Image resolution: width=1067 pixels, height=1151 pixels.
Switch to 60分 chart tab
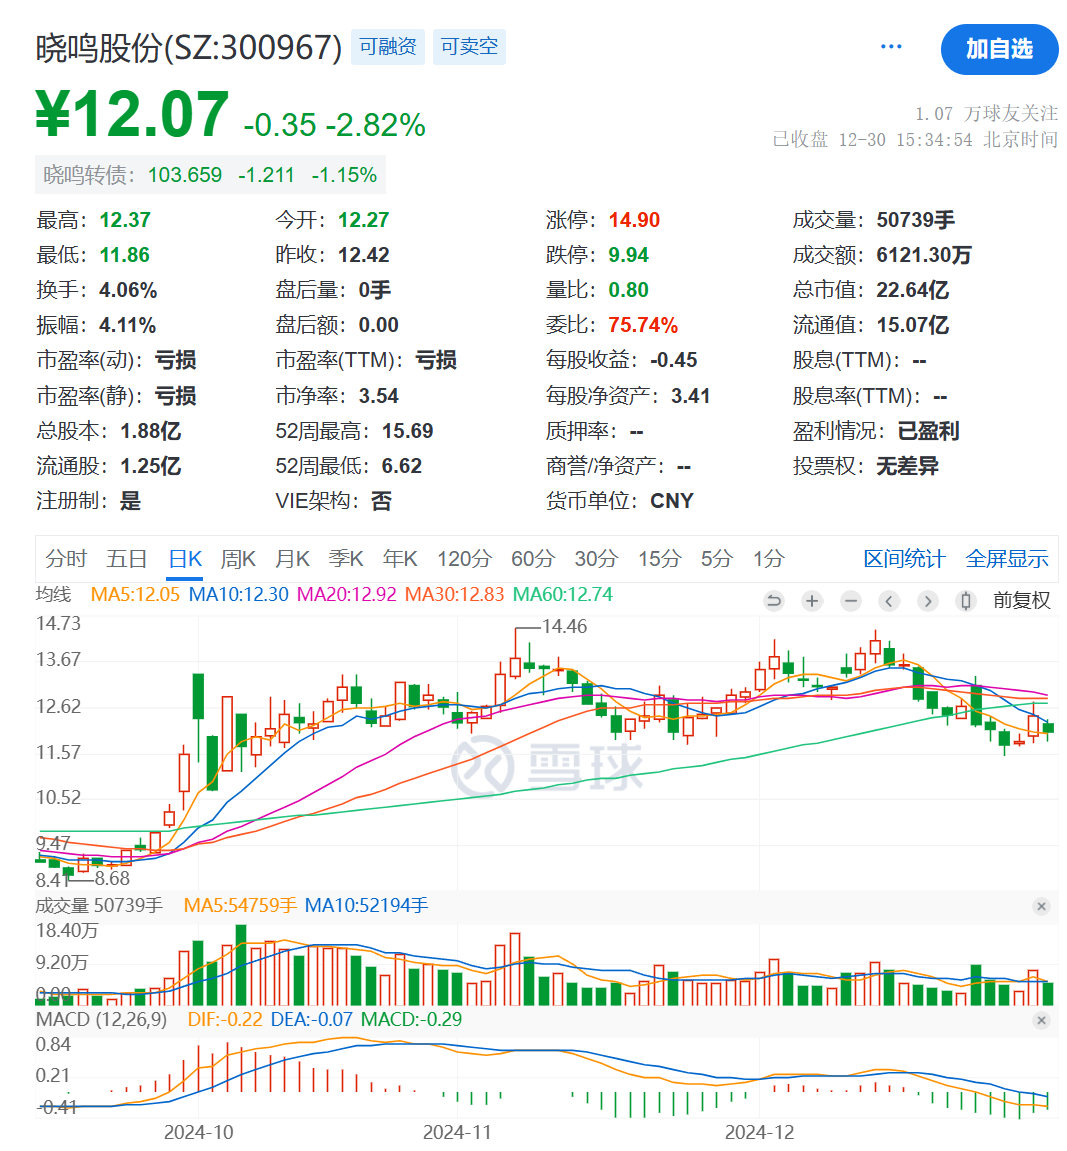coord(533,559)
